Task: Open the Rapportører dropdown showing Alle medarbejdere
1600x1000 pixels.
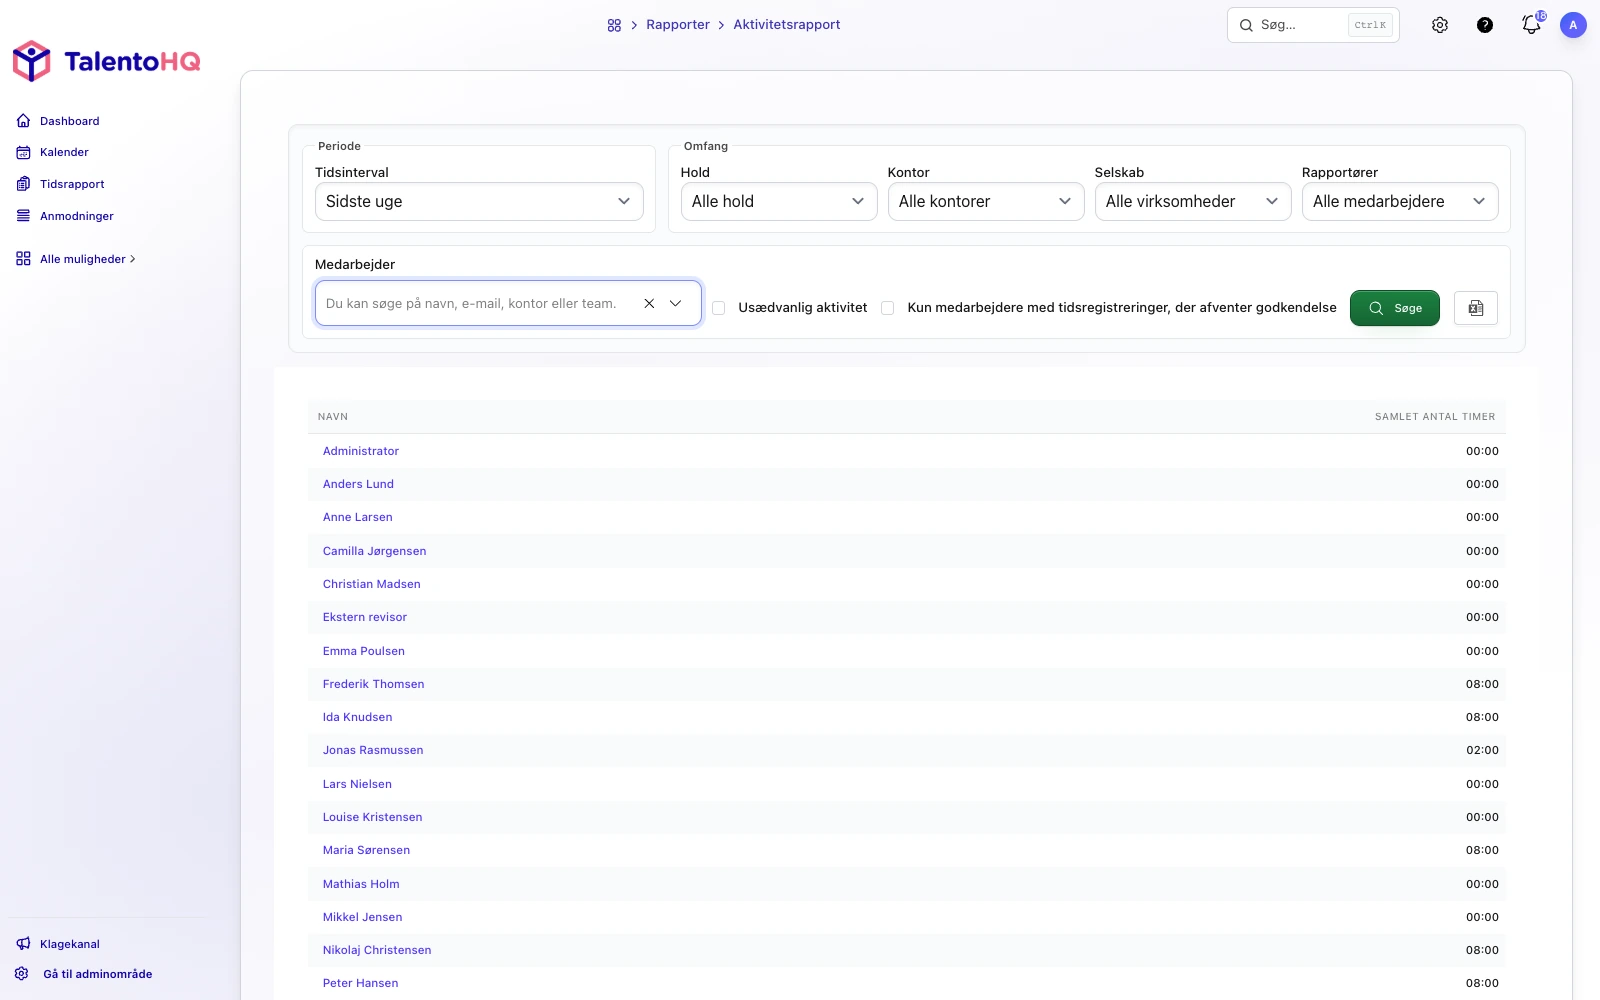Action: (x=1400, y=201)
